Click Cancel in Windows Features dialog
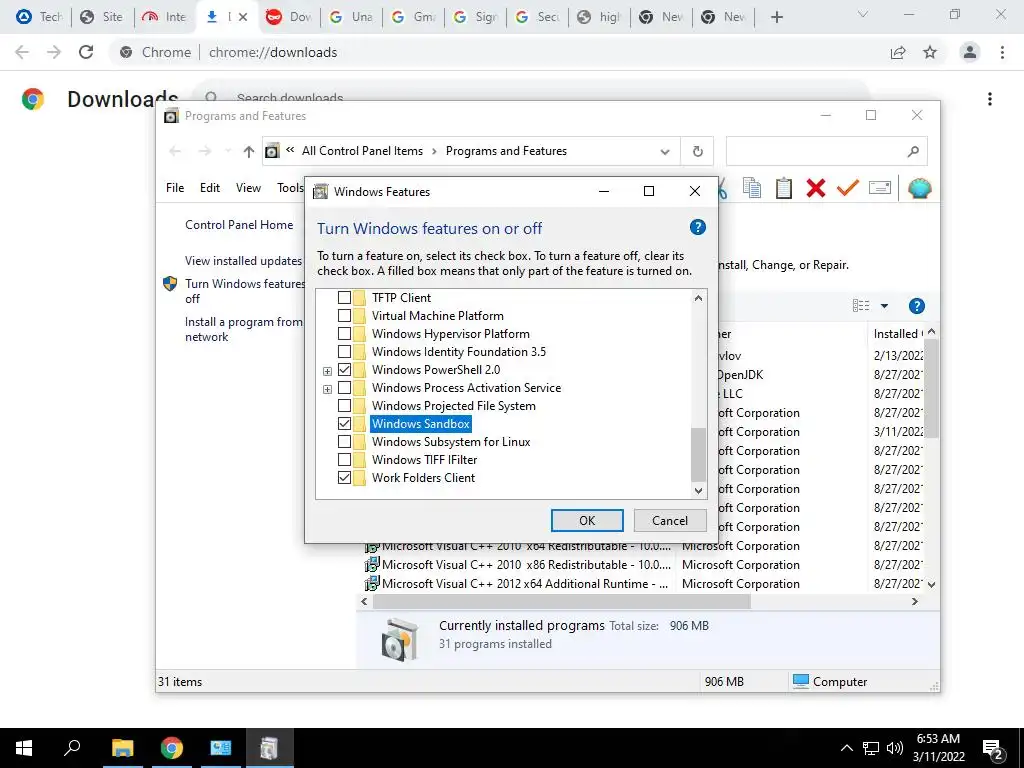Image resolution: width=1024 pixels, height=768 pixels. tap(670, 520)
